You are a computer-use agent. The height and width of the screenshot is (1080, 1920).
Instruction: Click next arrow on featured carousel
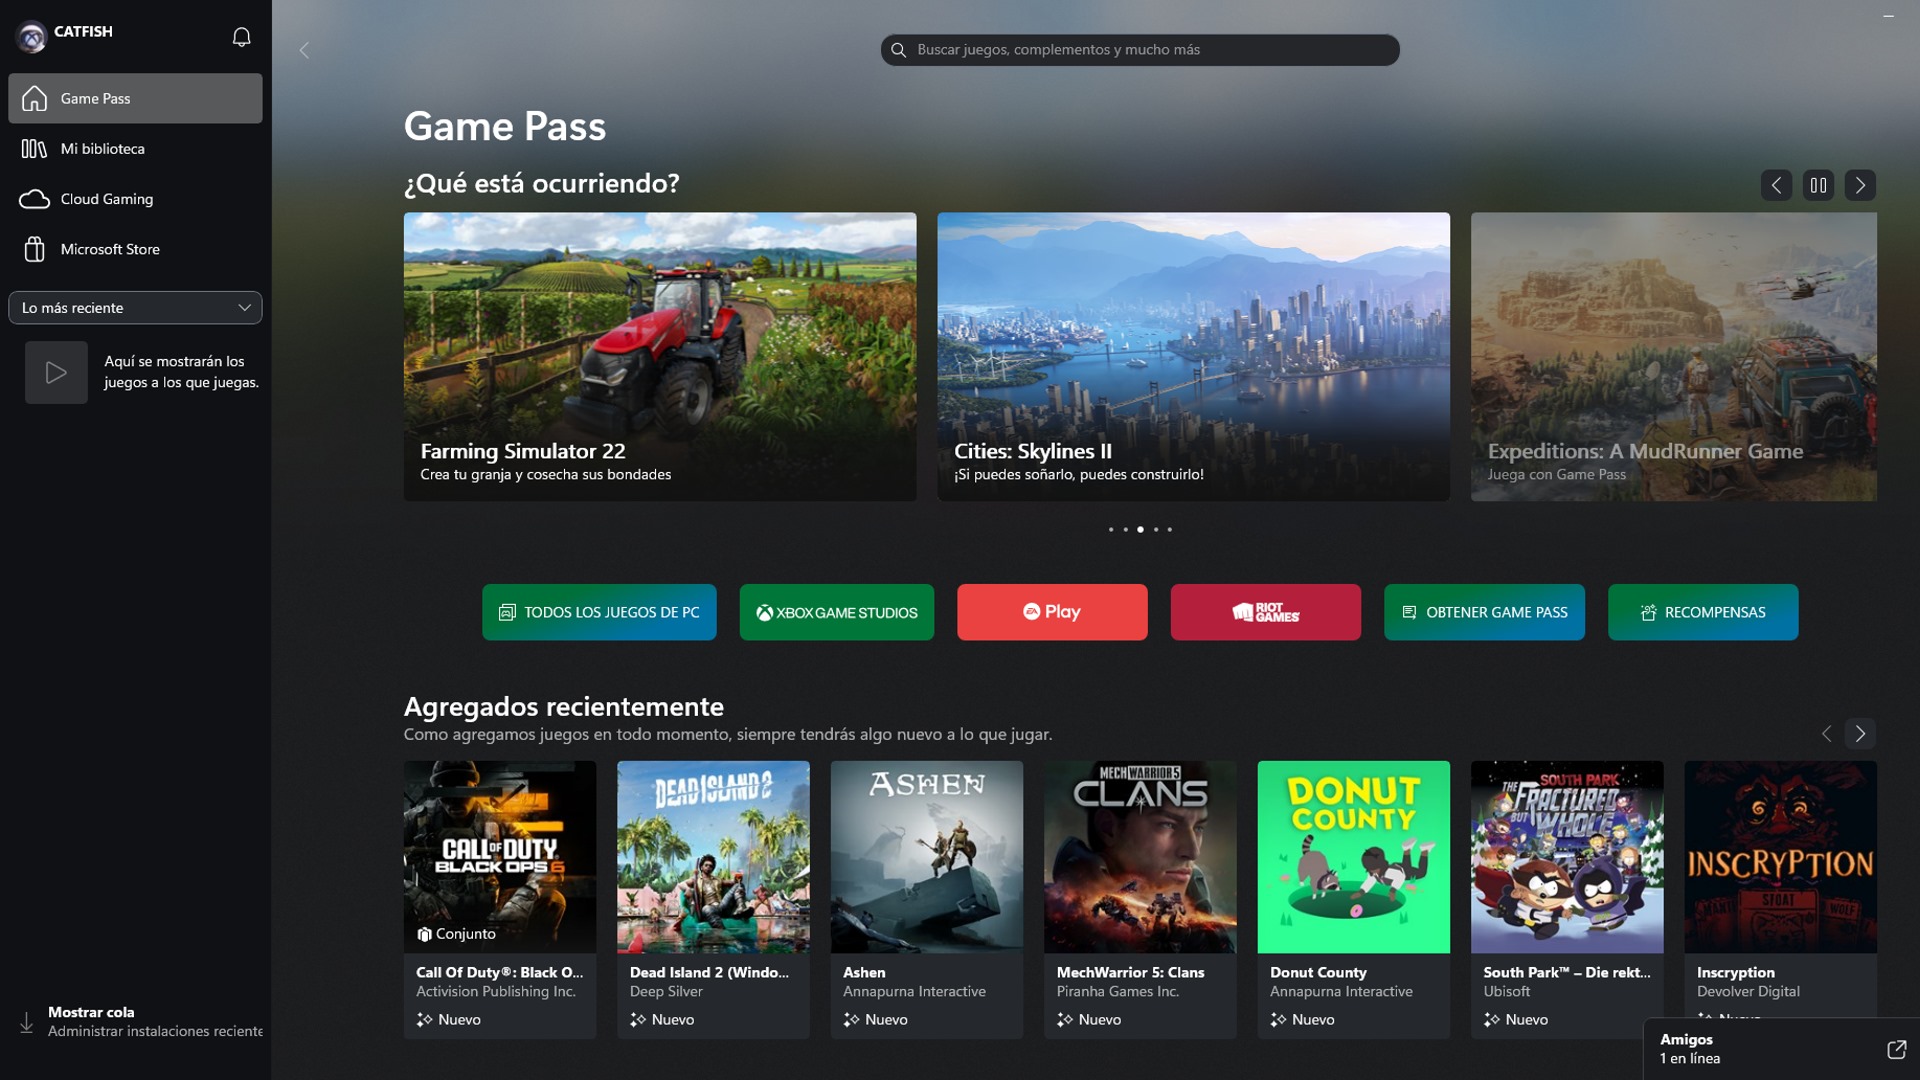1859,185
